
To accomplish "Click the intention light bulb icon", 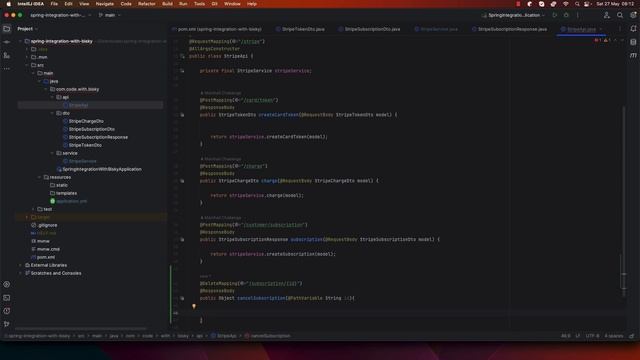I will click(x=194, y=306).
